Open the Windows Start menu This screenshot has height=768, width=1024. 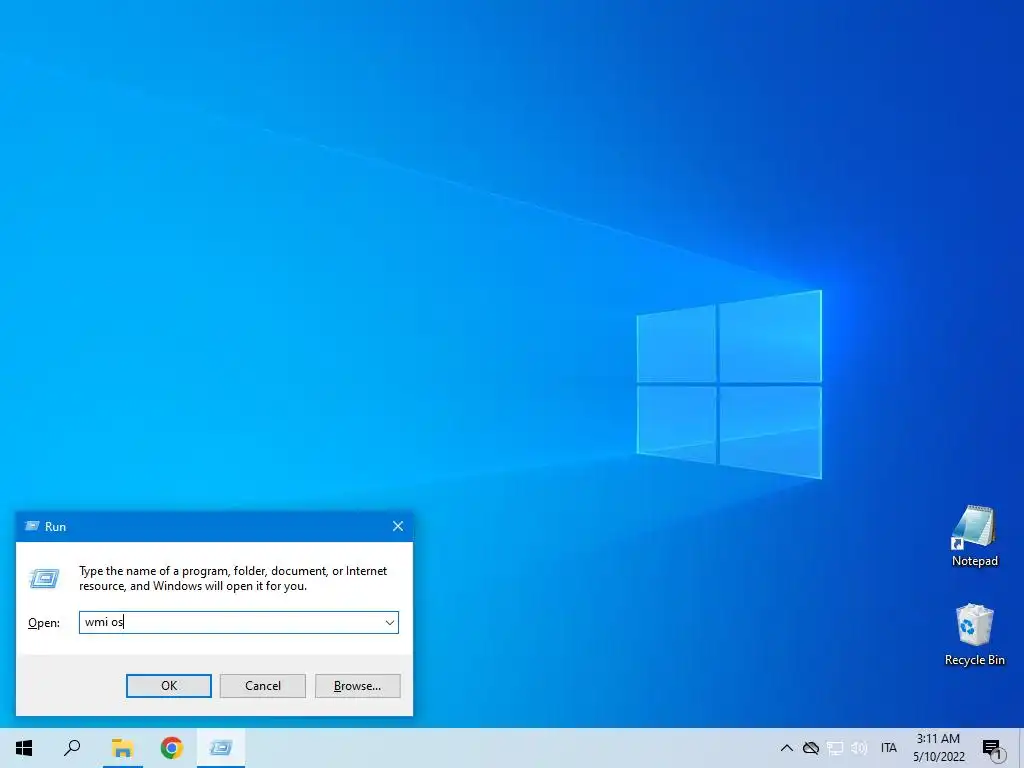[24, 748]
